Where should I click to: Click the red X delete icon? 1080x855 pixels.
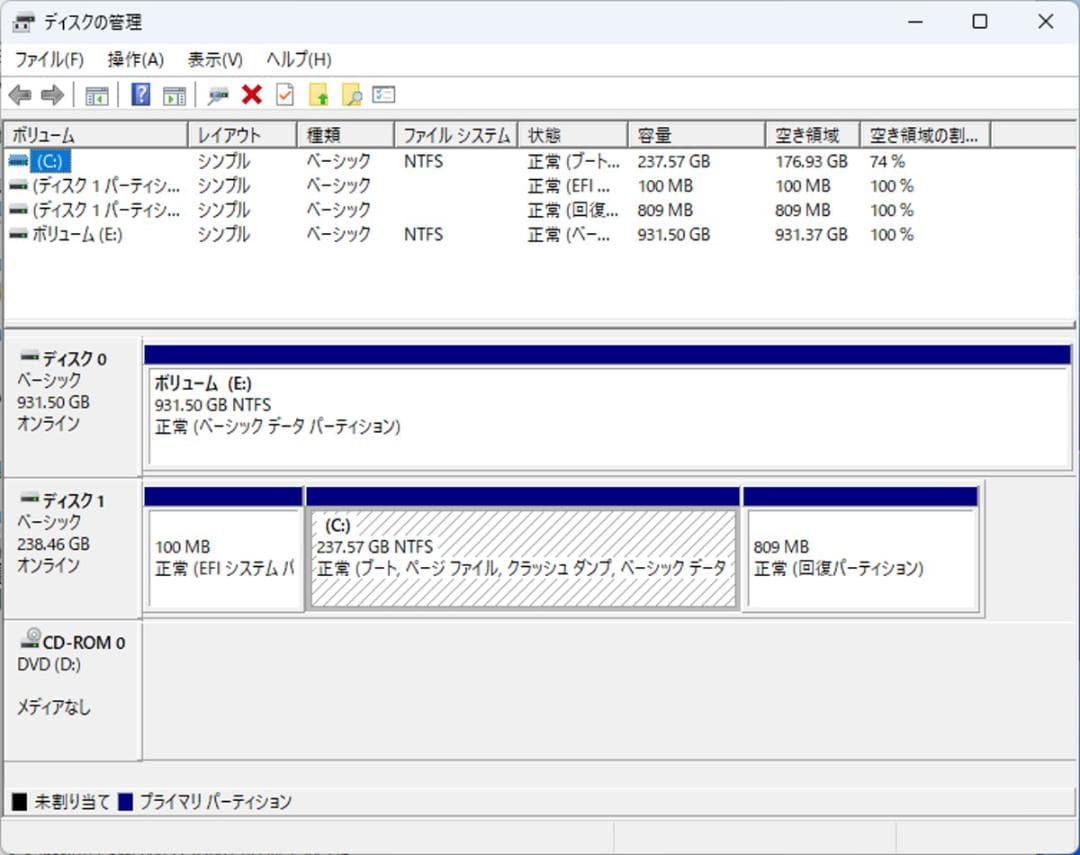coord(250,95)
